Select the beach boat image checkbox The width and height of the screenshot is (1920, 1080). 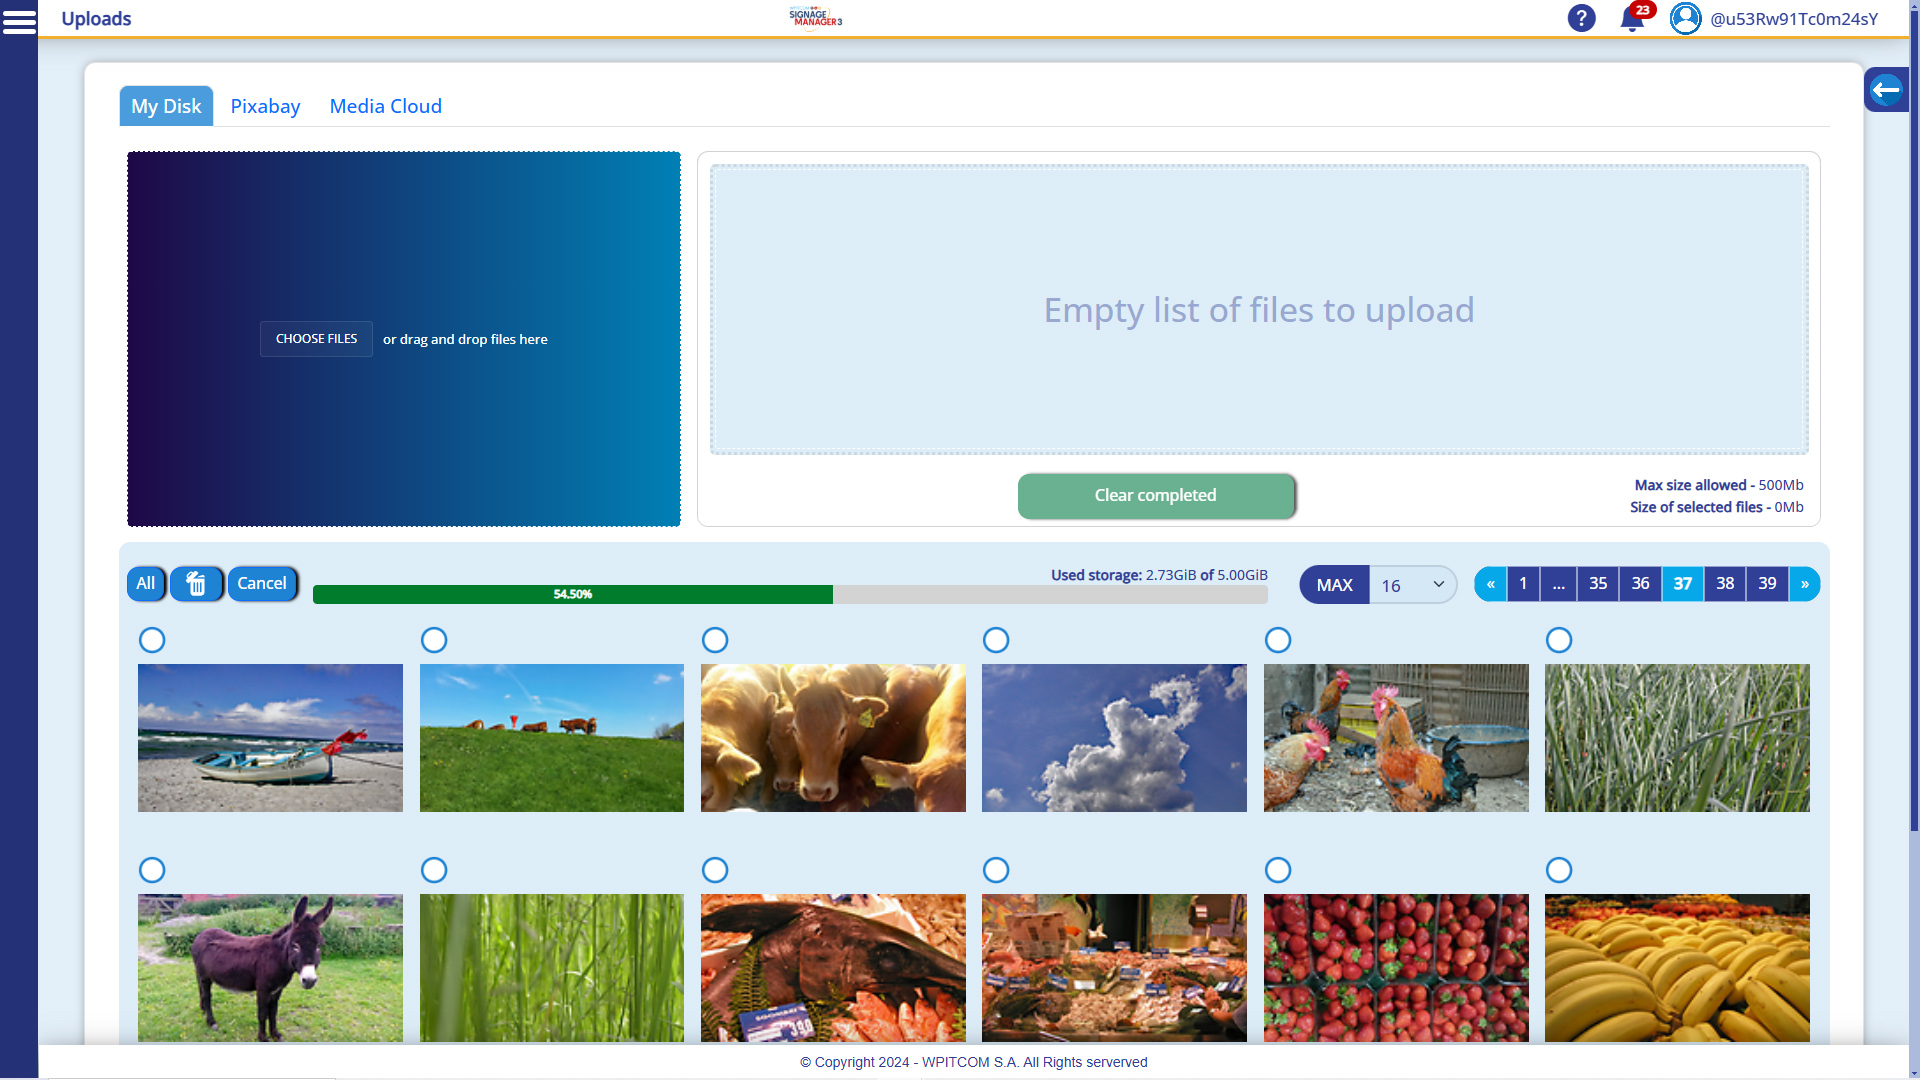(152, 640)
